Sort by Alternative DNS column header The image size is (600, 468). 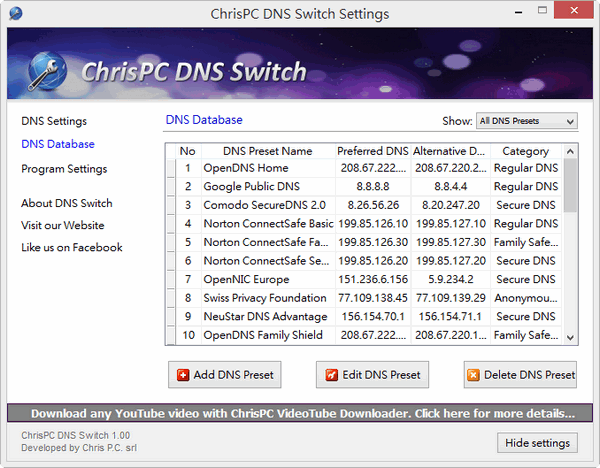450,151
